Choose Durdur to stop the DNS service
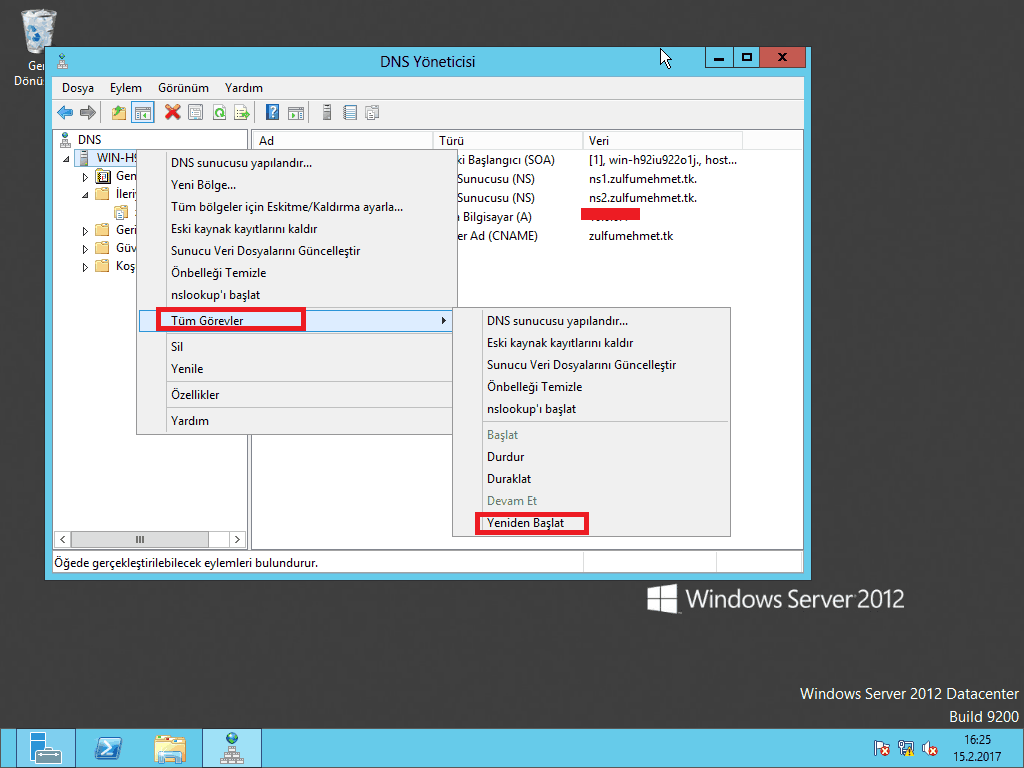1024x768 pixels. tap(505, 457)
